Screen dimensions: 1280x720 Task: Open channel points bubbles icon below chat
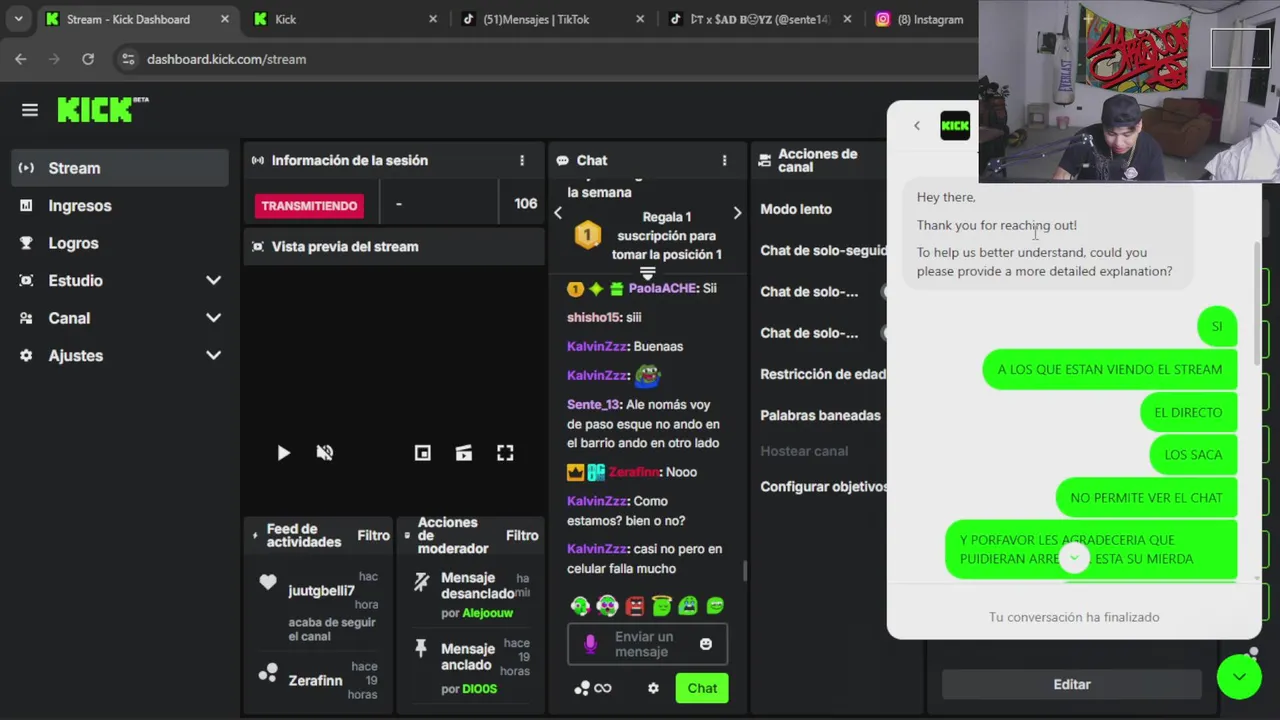[582, 688]
